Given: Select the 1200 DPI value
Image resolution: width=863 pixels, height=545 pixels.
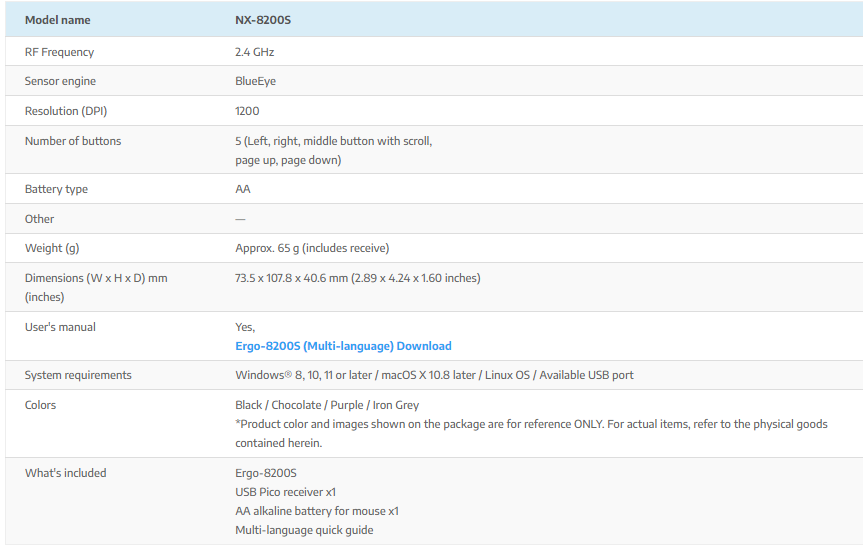Looking at the screenshot, I should point(247,111).
